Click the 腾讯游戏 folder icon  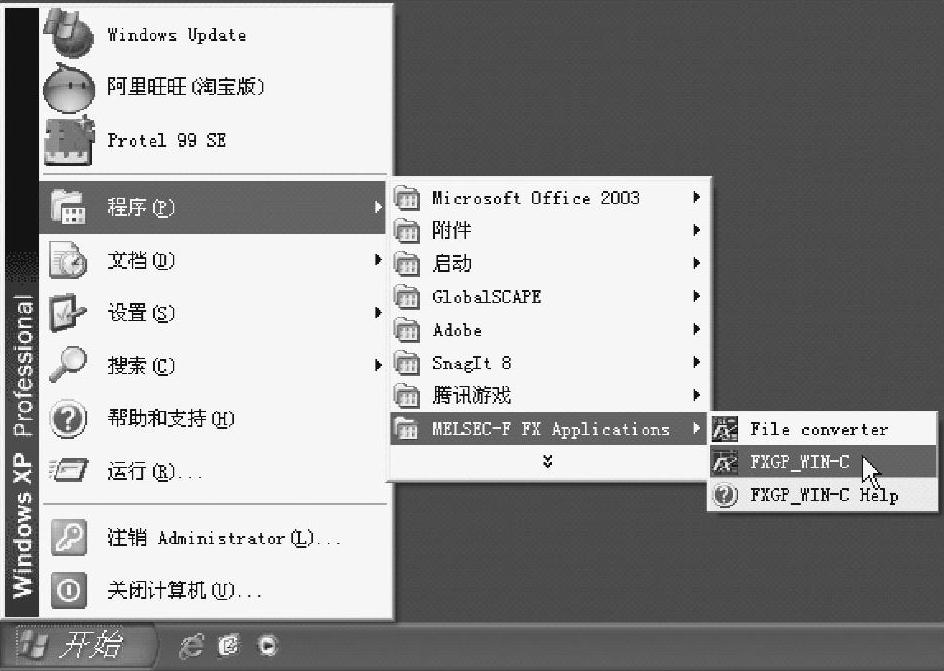point(406,395)
